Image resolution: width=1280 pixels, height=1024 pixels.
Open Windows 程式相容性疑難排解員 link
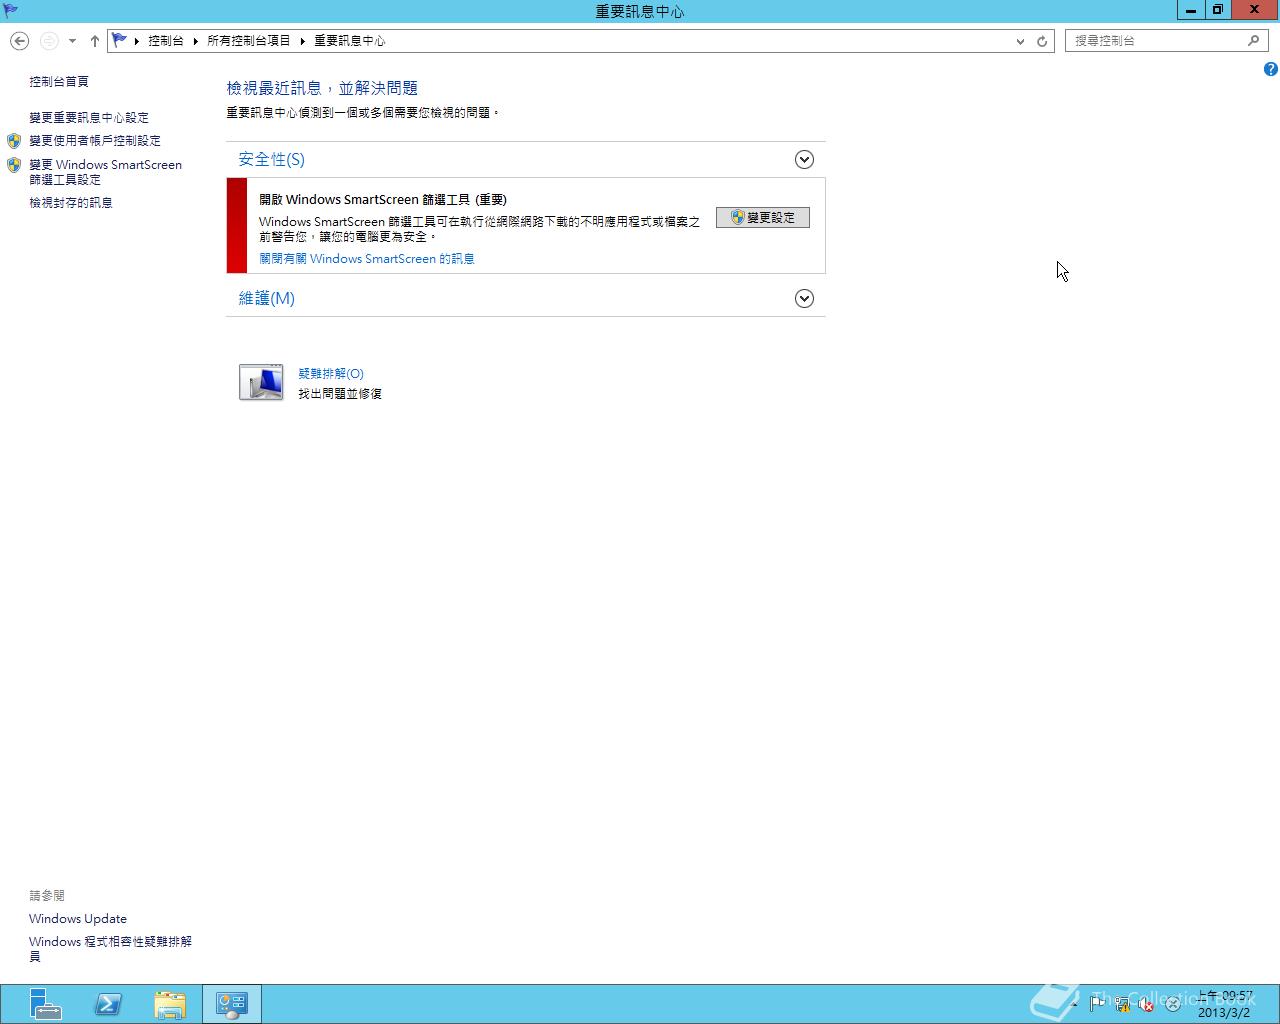coord(110,949)
